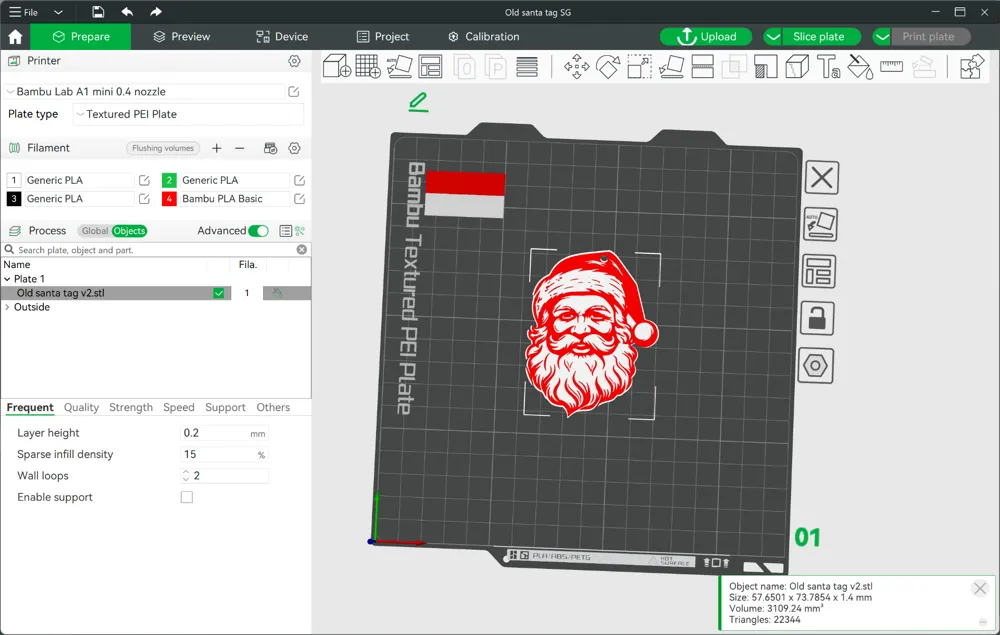Image resolution: width=1000 pixels, height=635 pixels.
Task: Arrange objects on plate 01
Action: coord(818,271)
